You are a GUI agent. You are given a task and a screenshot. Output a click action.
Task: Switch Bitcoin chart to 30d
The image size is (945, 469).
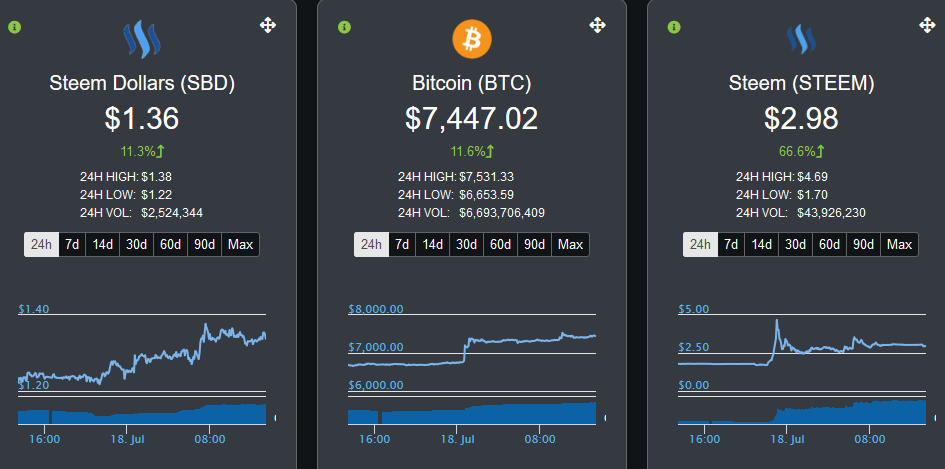(x=466, y=245)
